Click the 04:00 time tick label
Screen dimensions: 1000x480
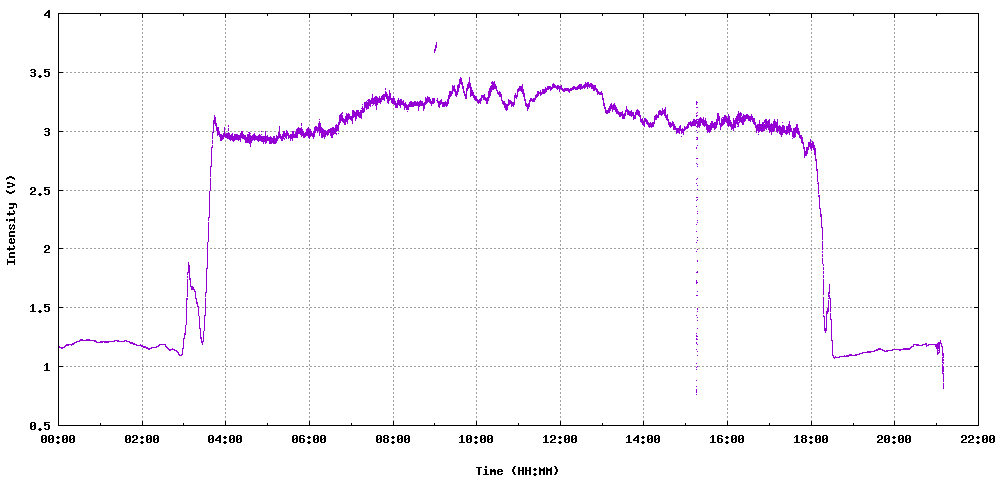(x=226, y=440)
